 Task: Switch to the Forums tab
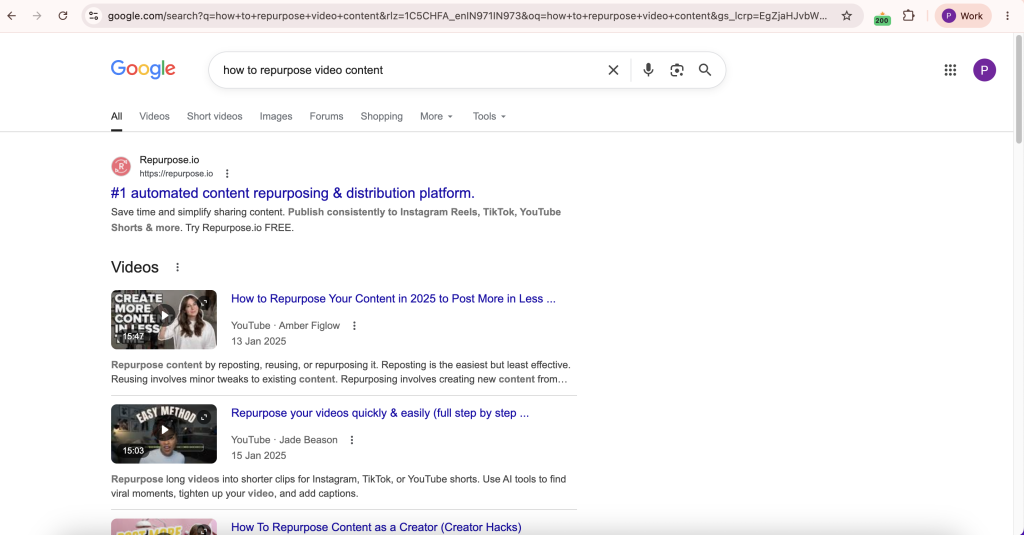coord(326,116)
